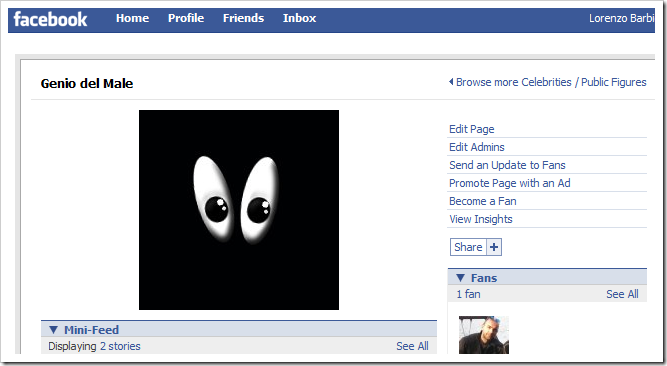Viewport: 667px width, 366px height.
Task: Click the Become a Fan link
Action: click(x=483, y=201)
